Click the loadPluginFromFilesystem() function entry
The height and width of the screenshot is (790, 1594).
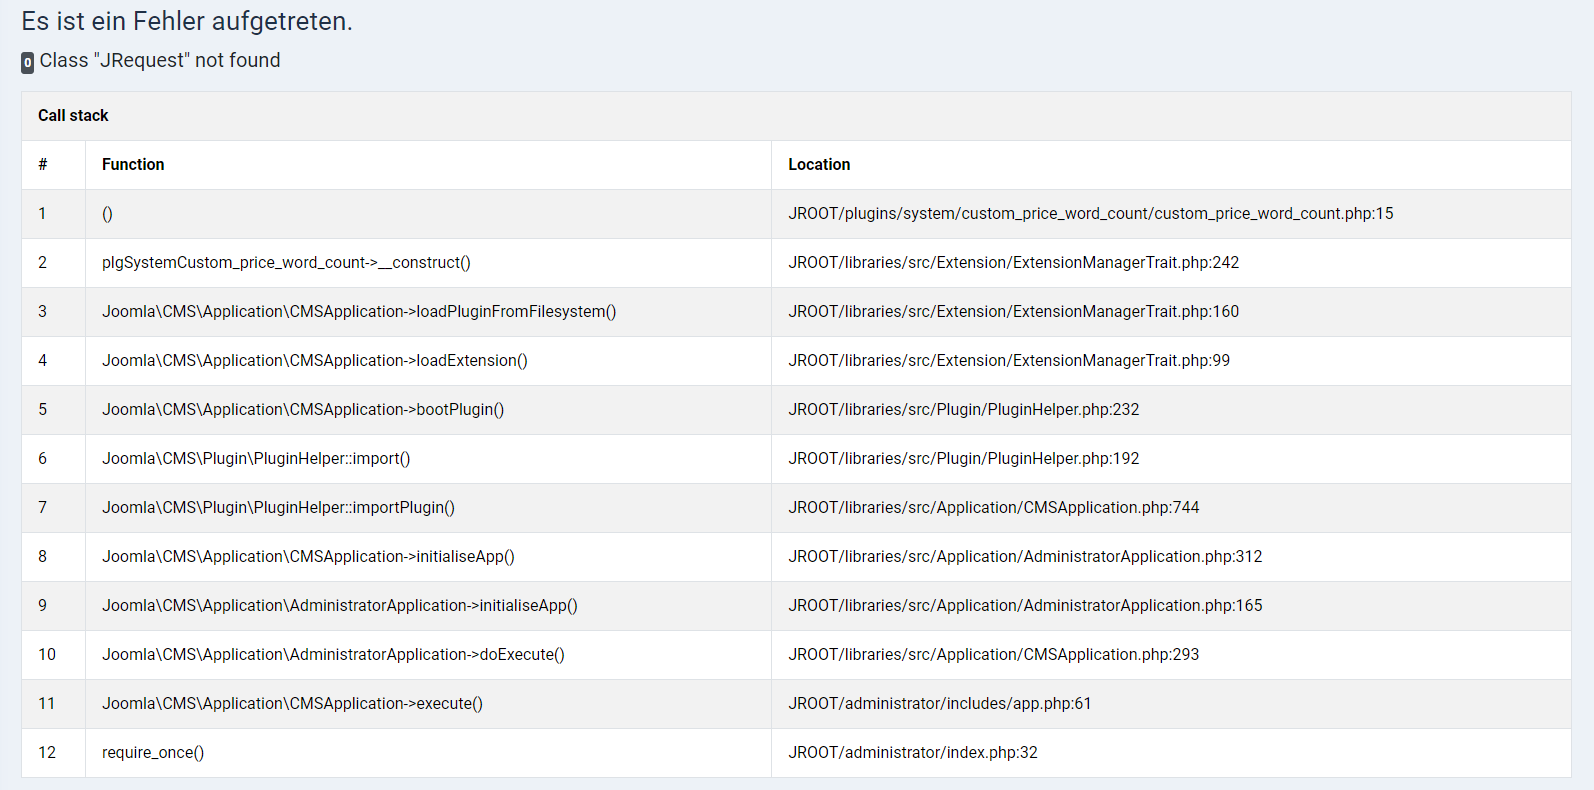(359, 312)
